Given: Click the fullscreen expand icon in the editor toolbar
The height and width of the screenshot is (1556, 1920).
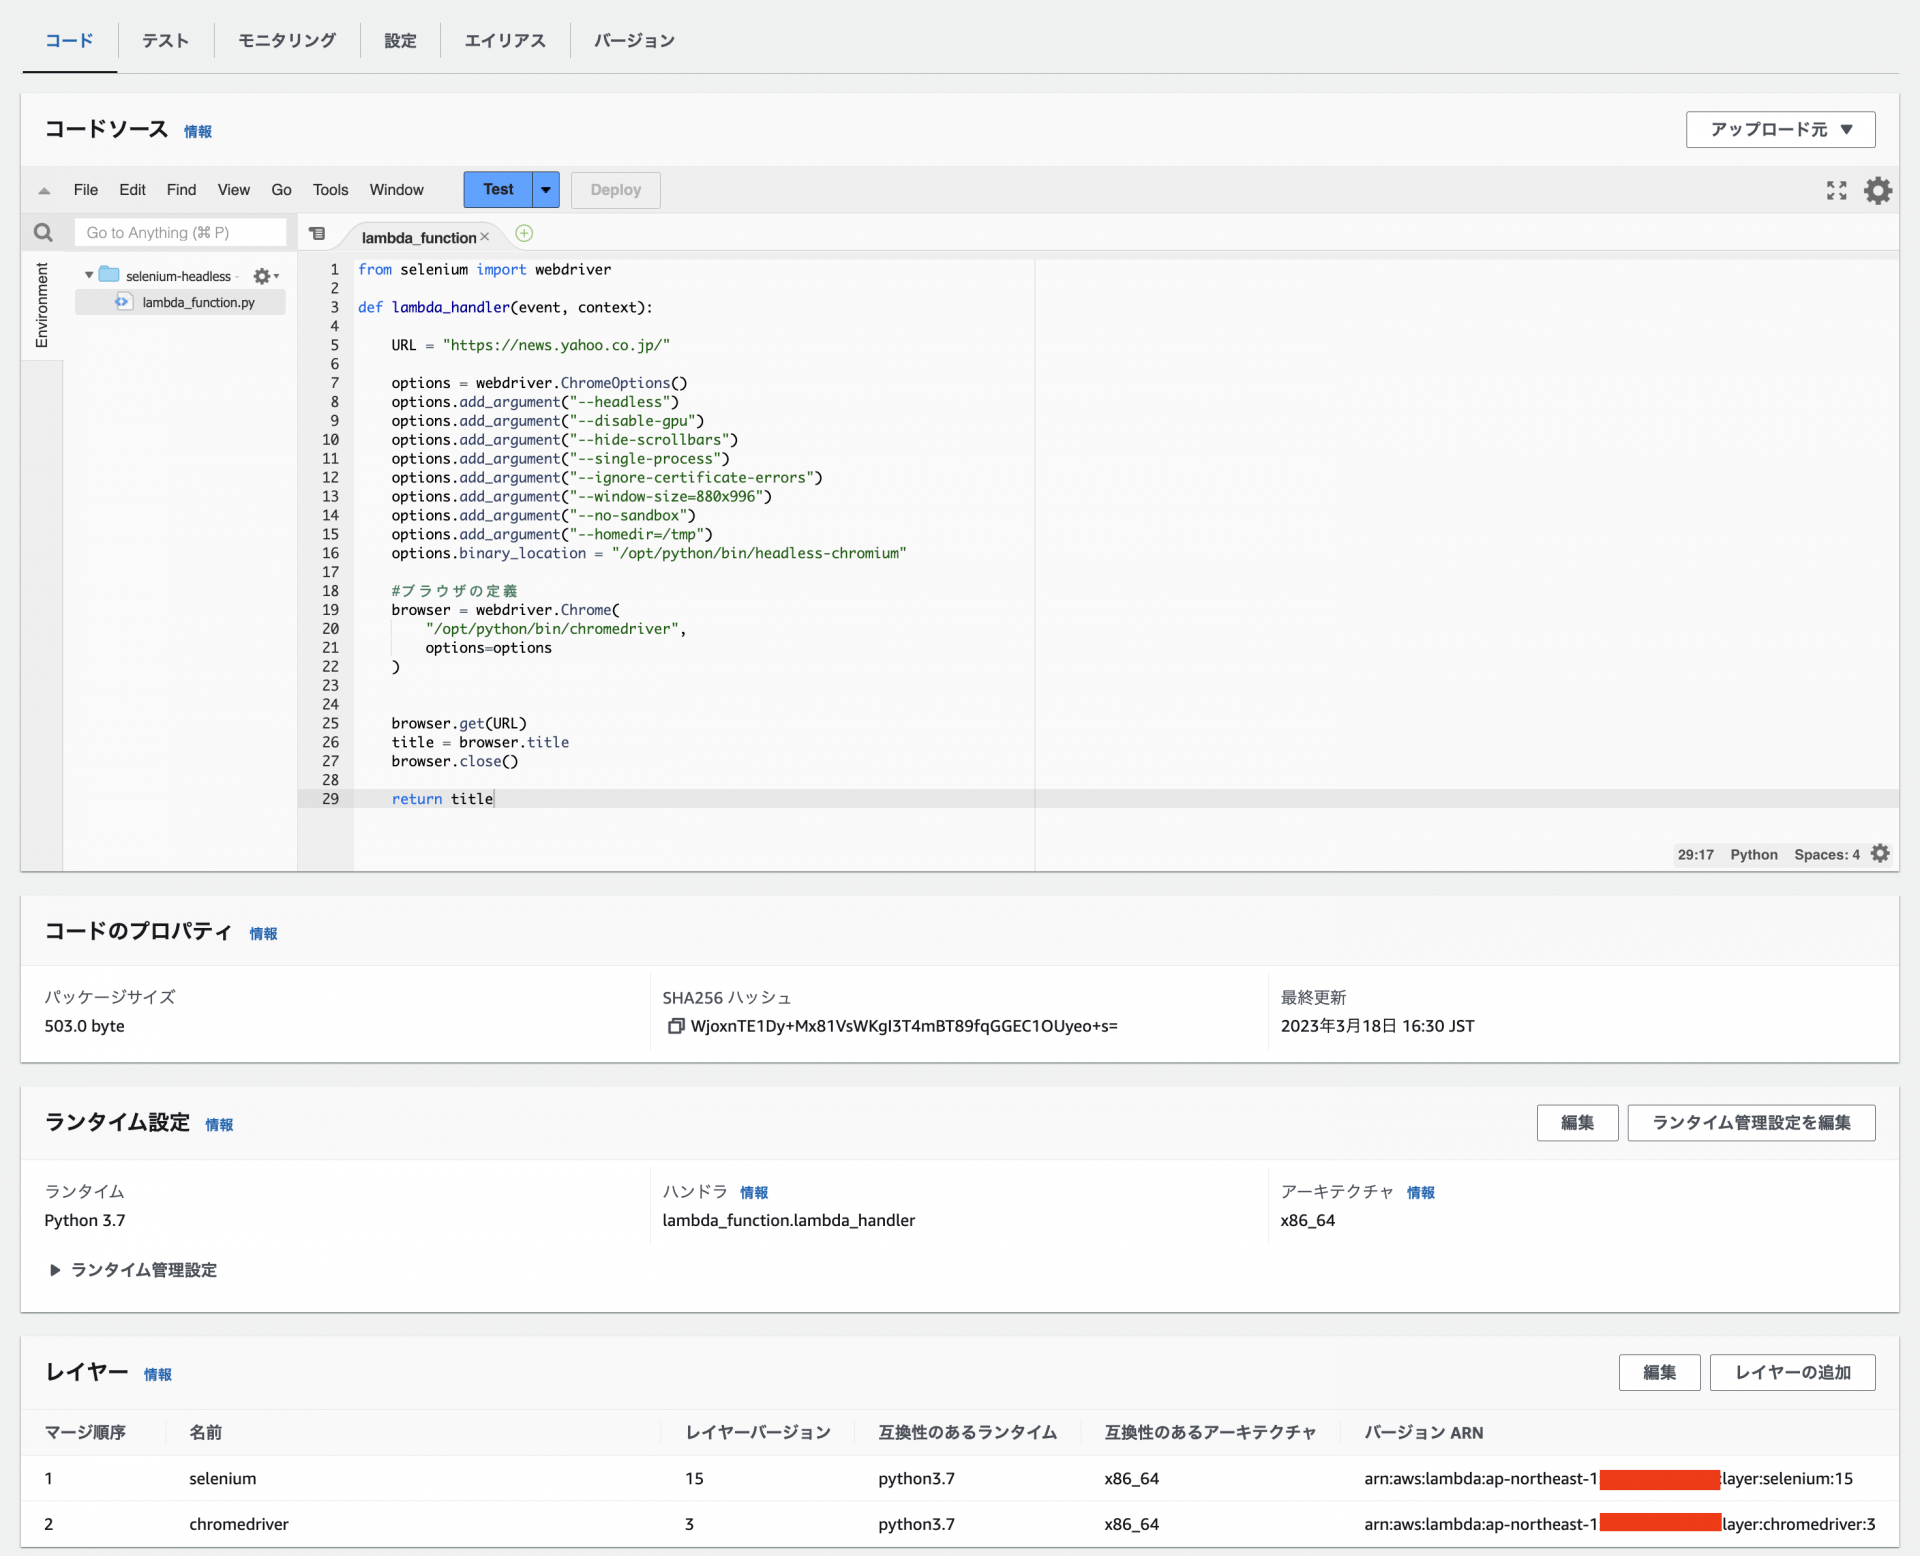Looking at the screenshot, I should (1836, 190).
